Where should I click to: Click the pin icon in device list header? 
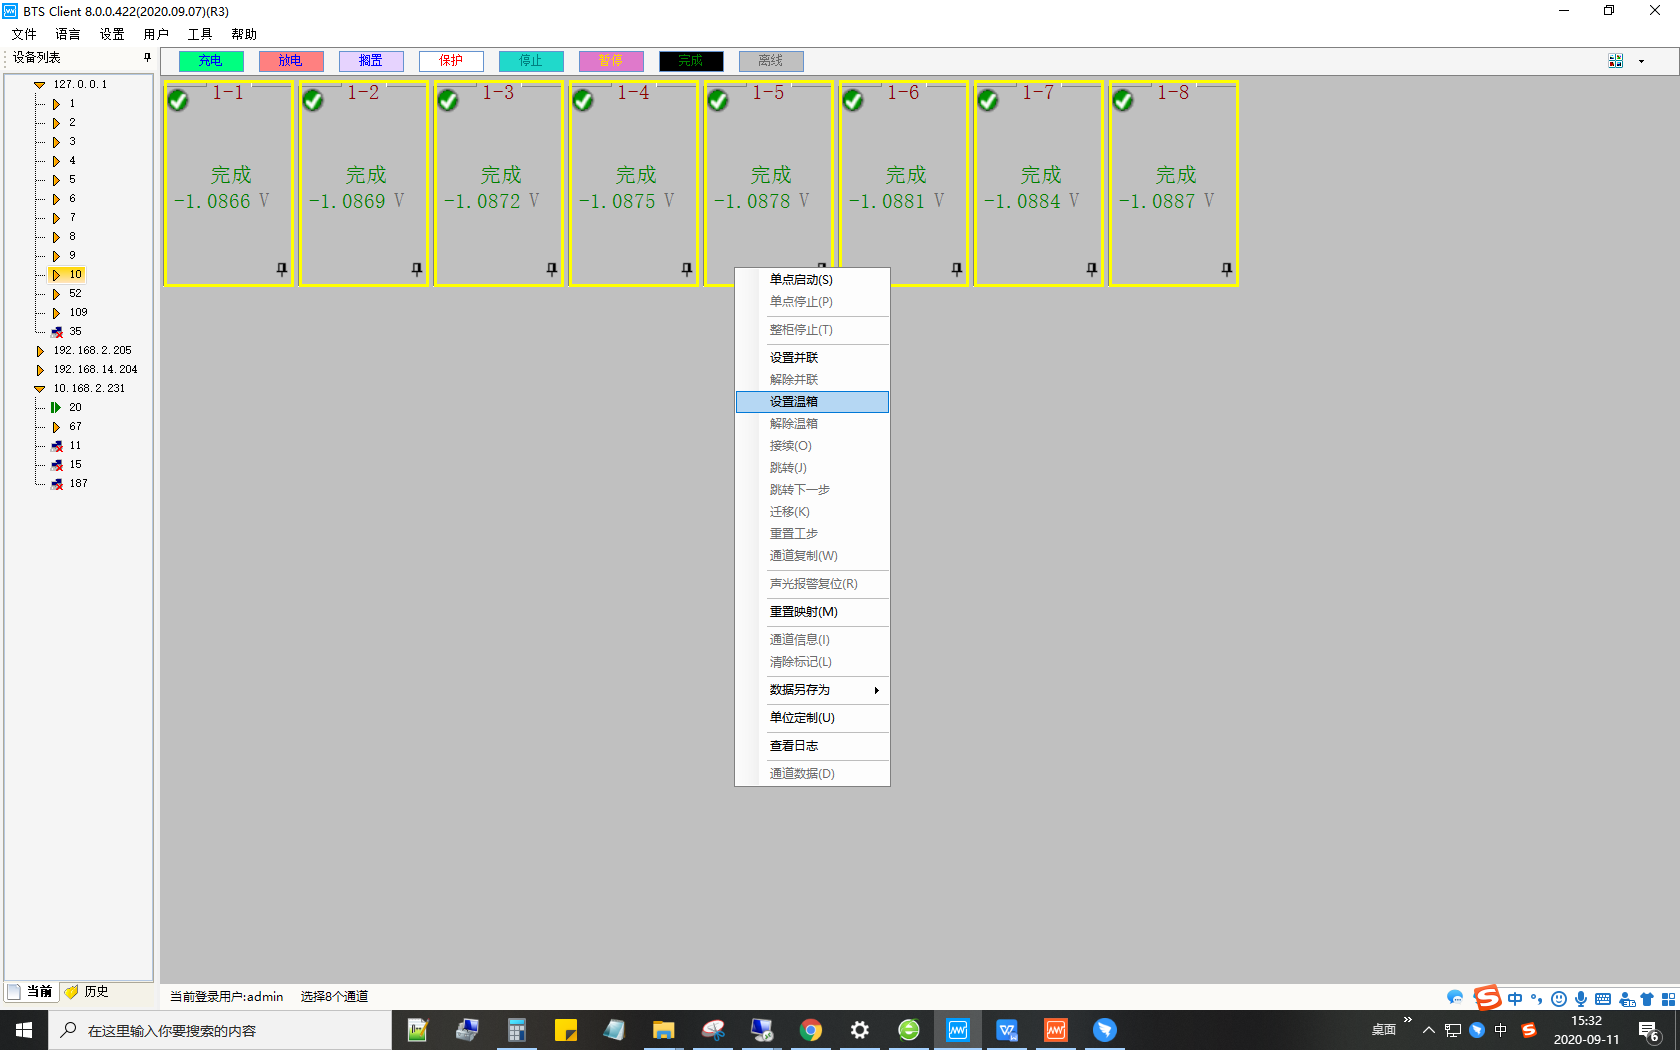tap(147, 58)
